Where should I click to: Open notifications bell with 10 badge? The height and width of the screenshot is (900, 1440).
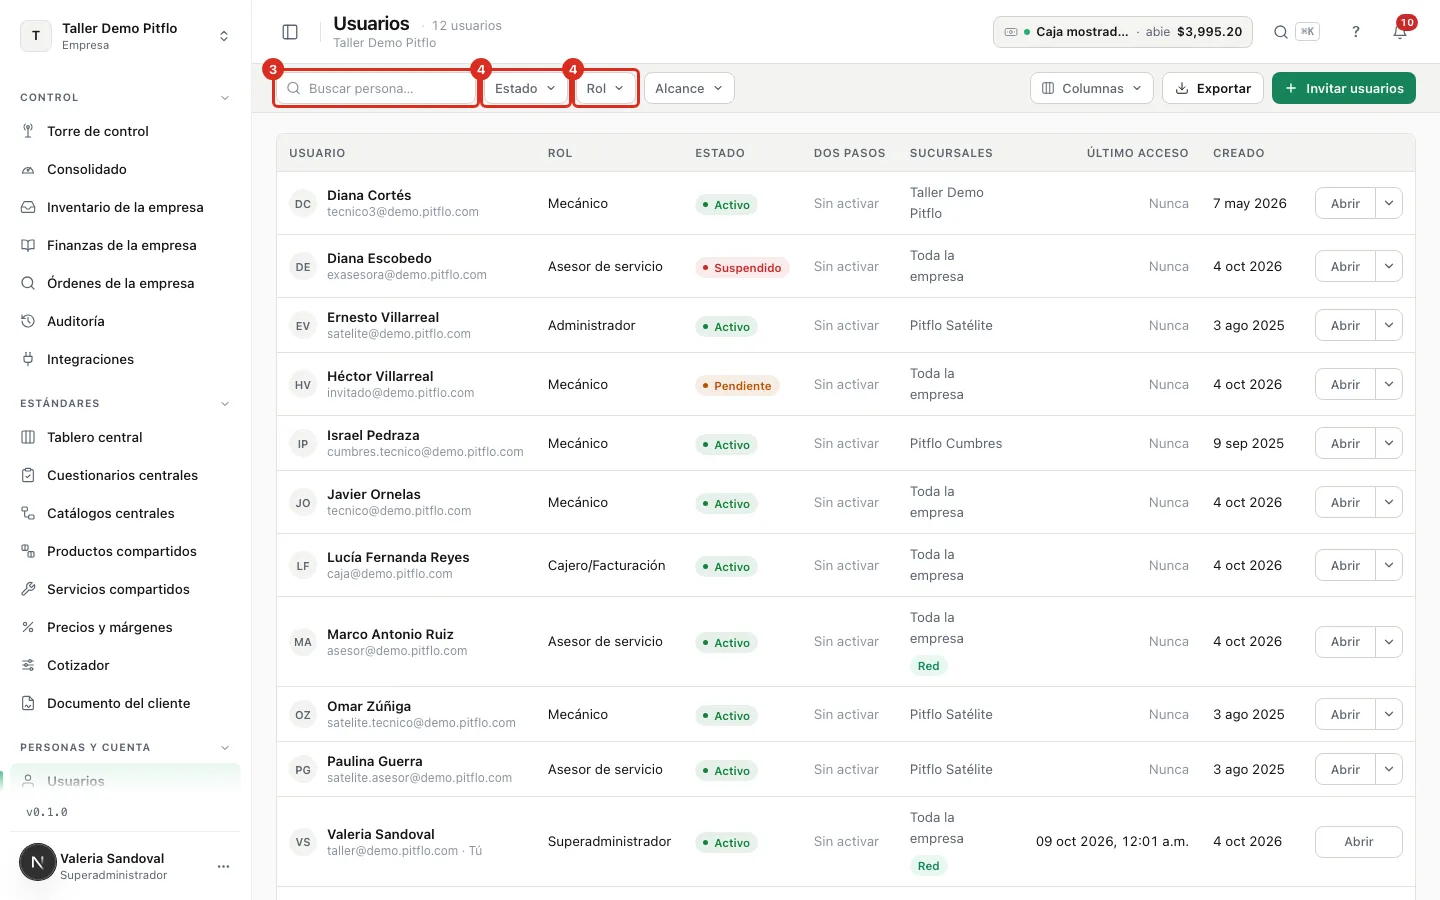click(1400, 32)
